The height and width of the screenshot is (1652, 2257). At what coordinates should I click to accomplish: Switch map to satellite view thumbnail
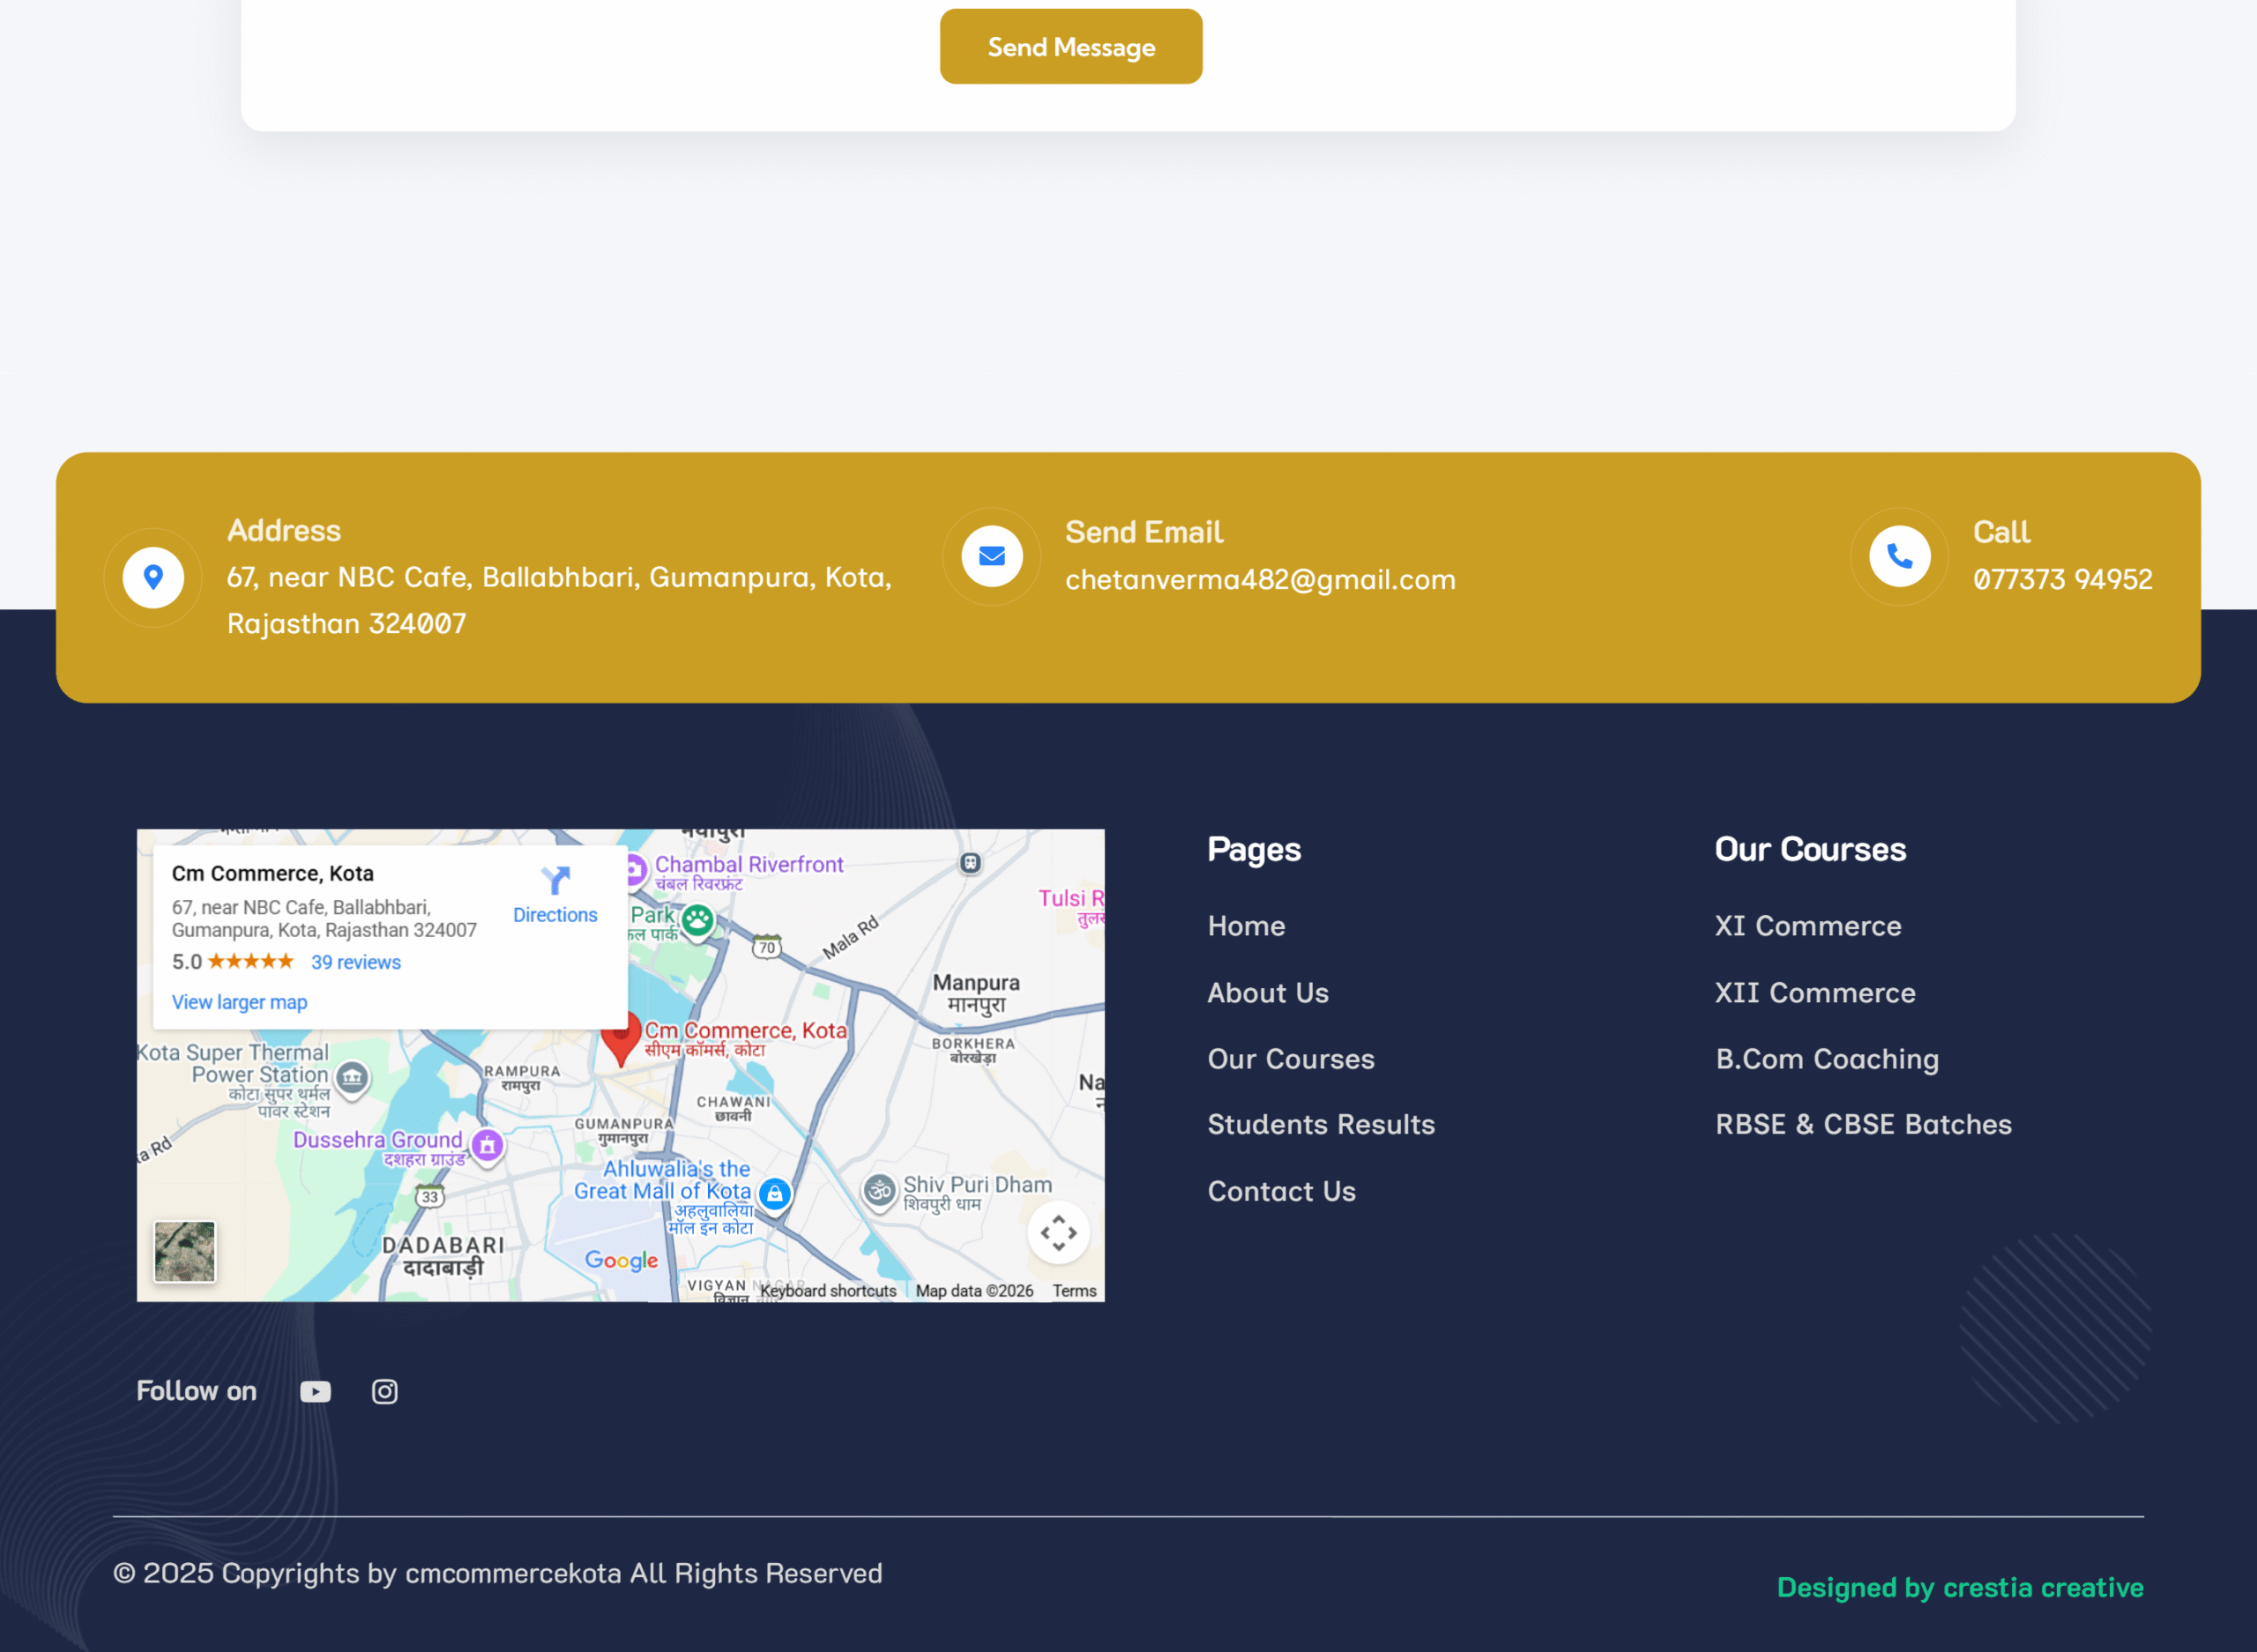tap(185, 1251)
